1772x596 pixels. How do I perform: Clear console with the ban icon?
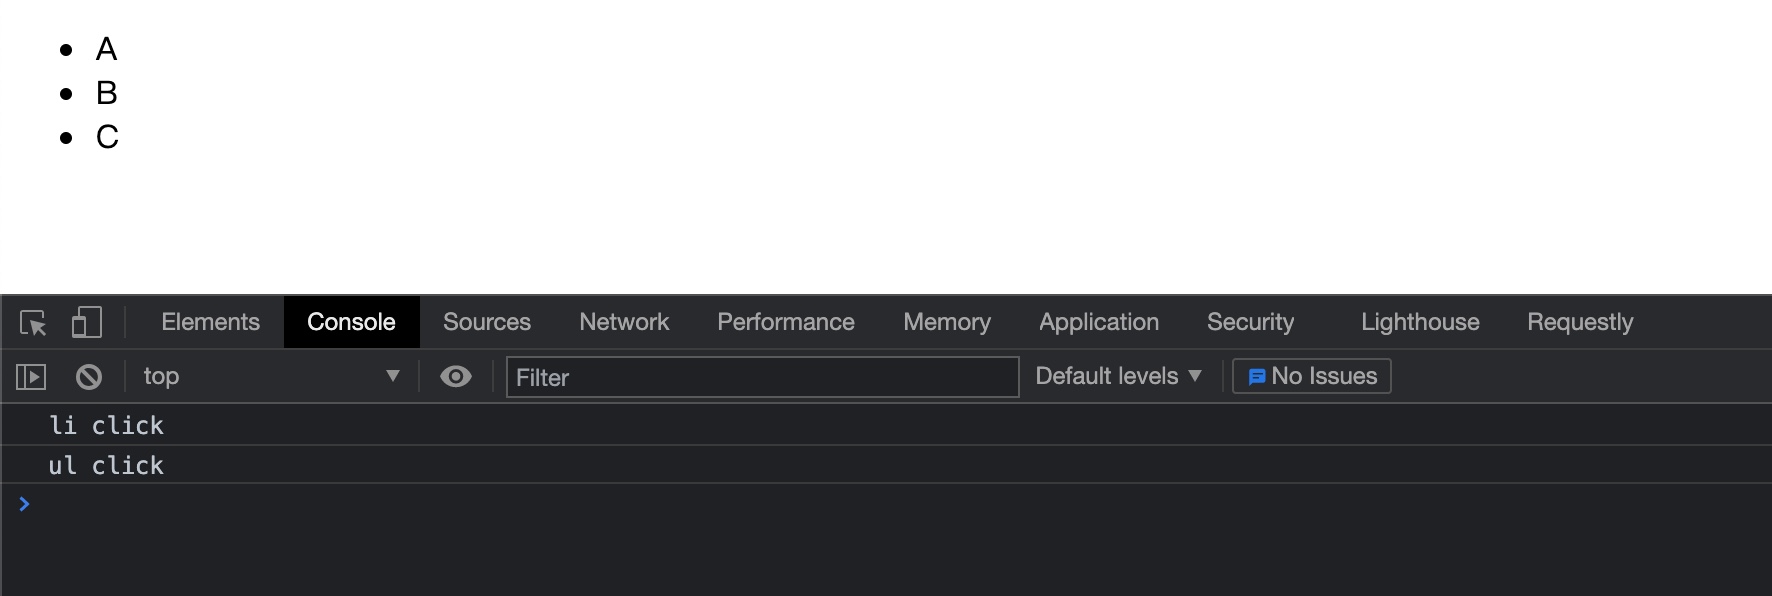coord(89,377)
